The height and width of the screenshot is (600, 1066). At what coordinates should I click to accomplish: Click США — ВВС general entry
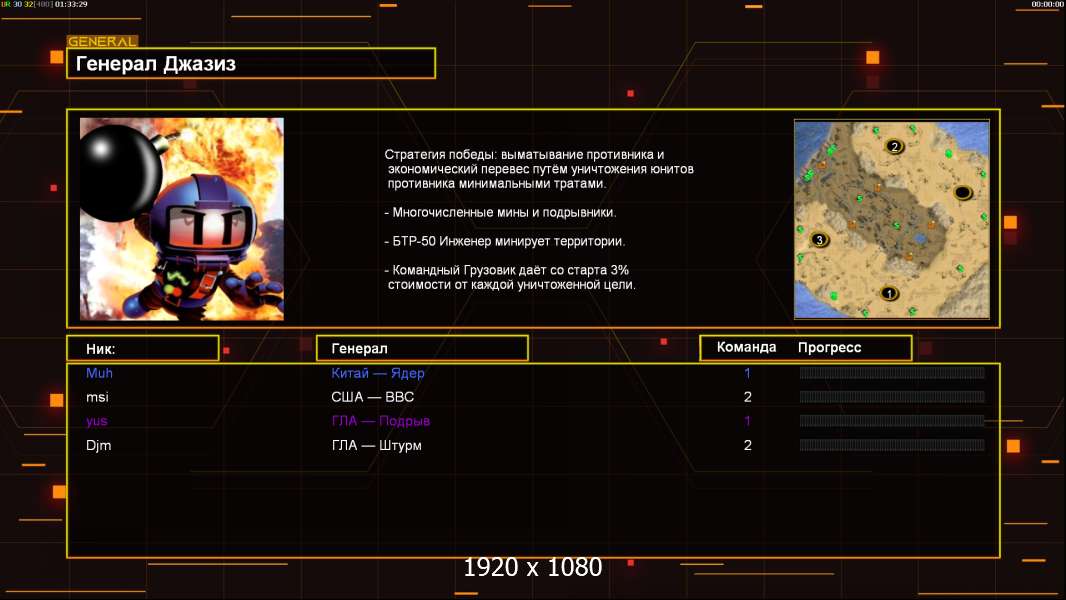(373, 397)
